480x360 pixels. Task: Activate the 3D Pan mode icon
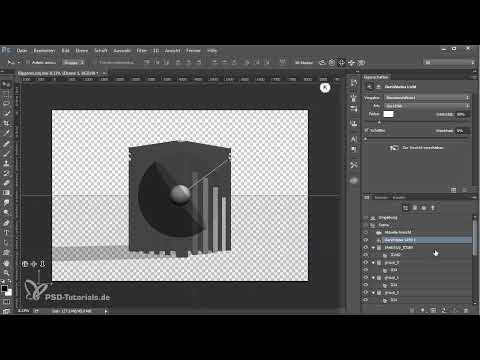click(342, 62)
